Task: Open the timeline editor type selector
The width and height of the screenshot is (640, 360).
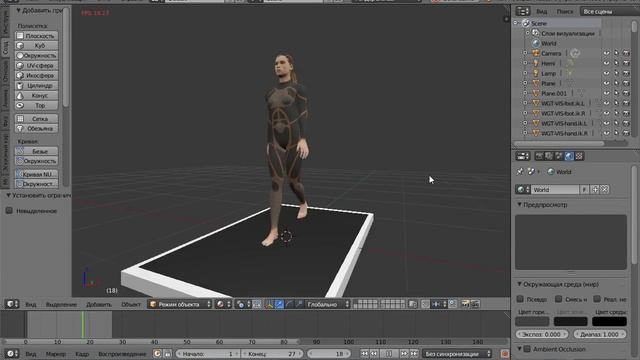Action: (x=12, y=353)
